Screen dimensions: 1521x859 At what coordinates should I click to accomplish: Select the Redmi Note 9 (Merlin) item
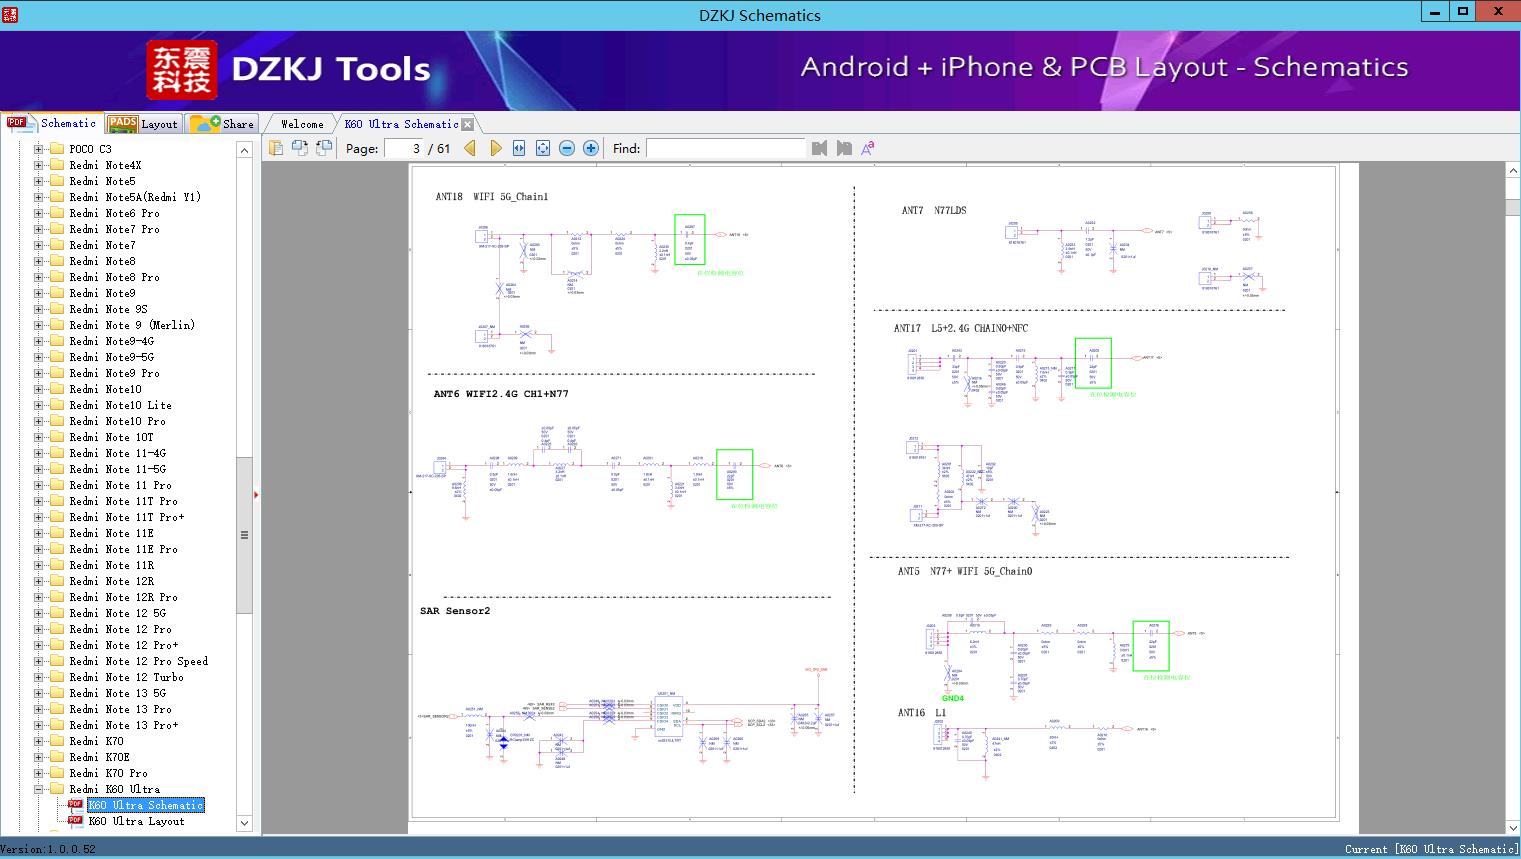click(132, 325)
